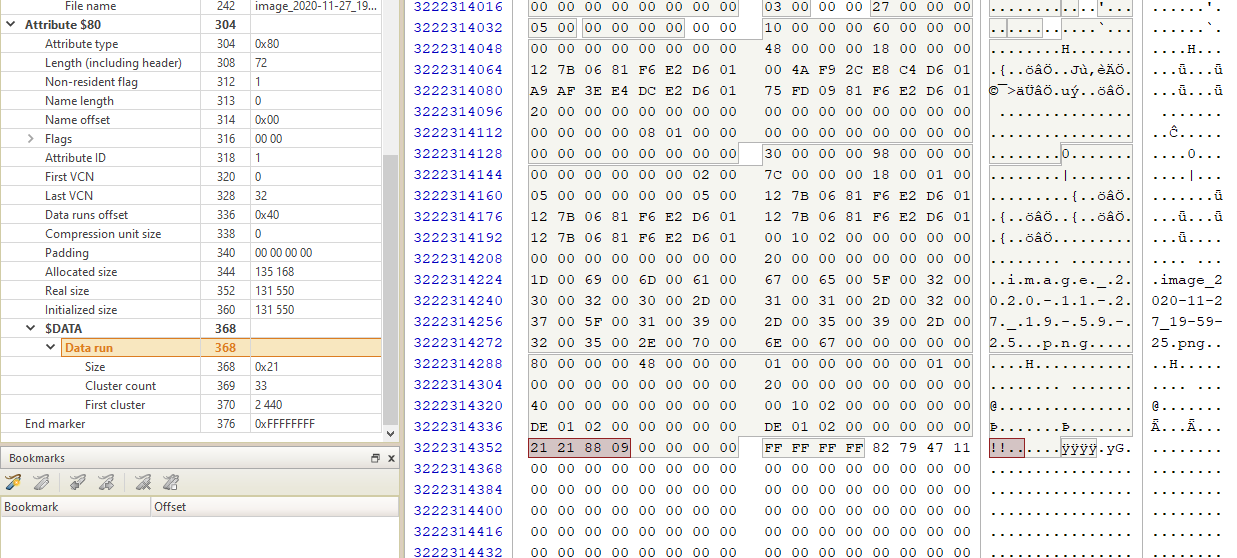
Task: Click the highlighted '!!..' ASCII text
Action: click(x=1006, y=447)
